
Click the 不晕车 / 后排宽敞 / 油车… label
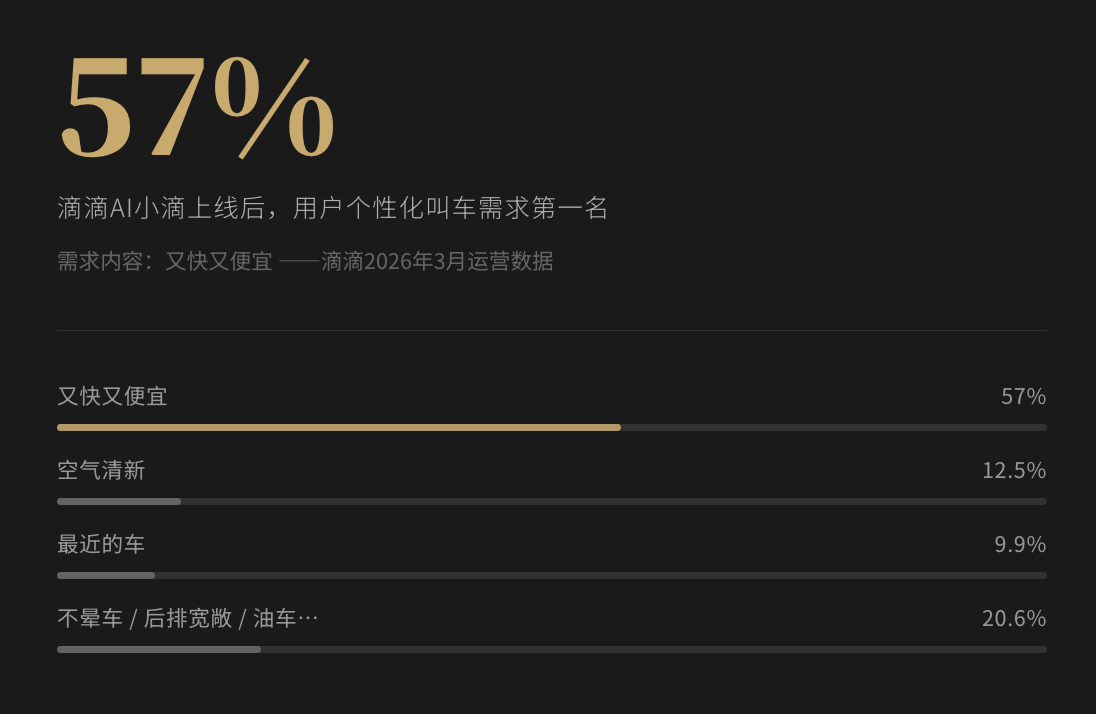[188, 618]
